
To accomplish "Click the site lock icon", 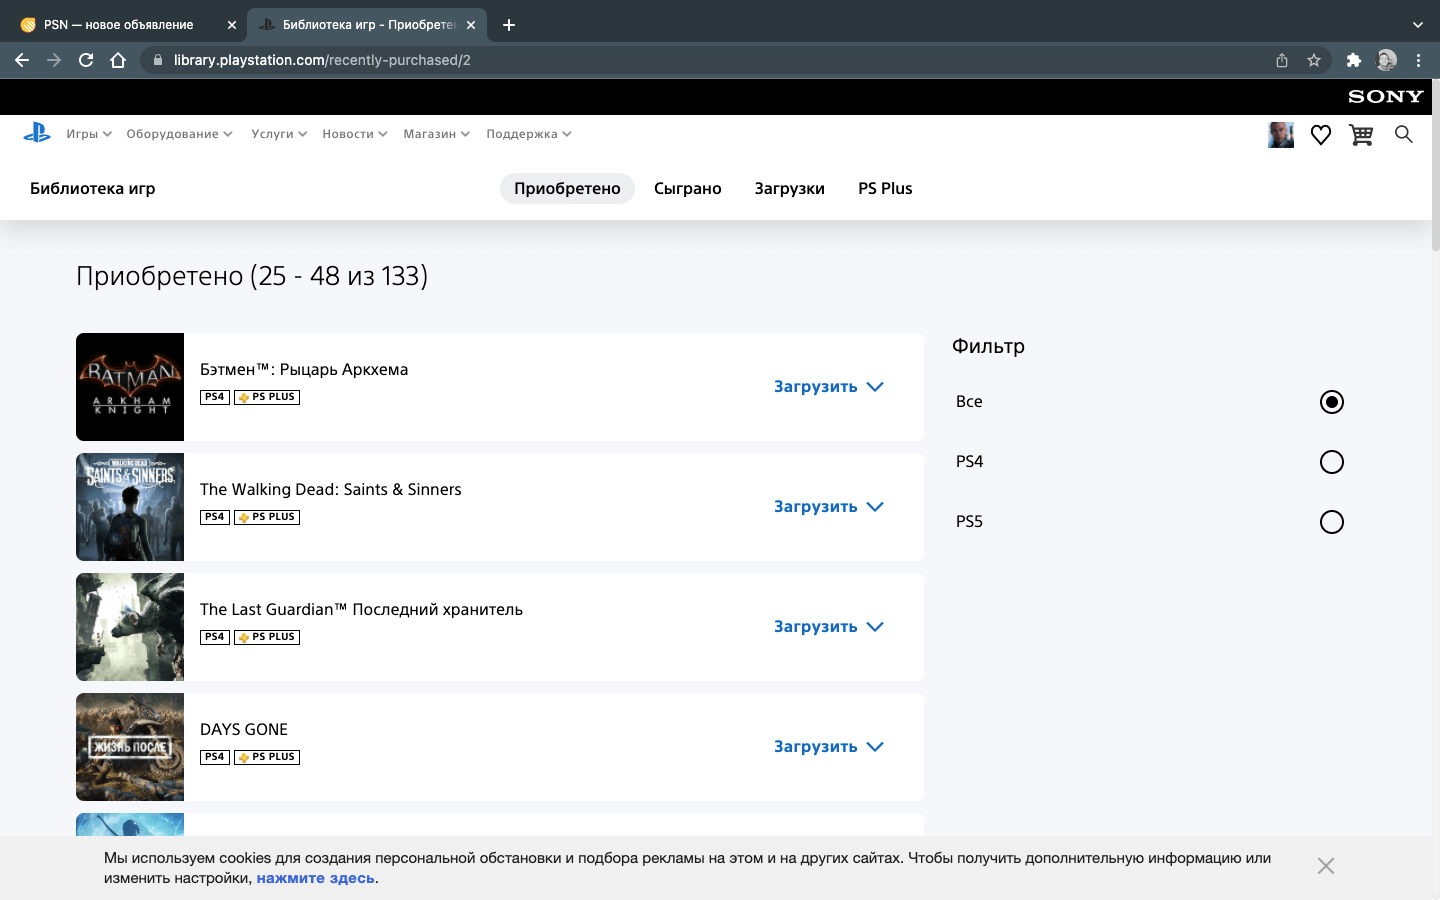I will pos(158,60).
